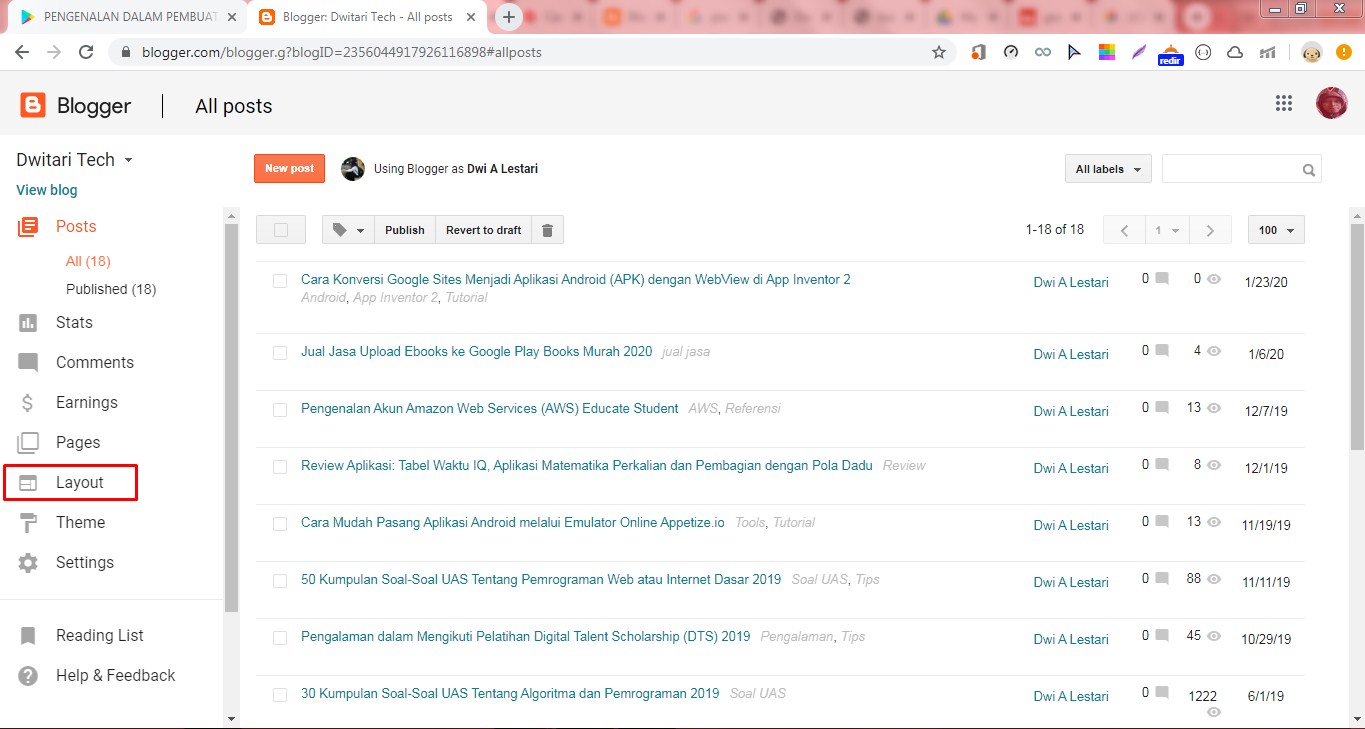Click author Dwi A Lestari on 1/23/20 row
The width and height of the screenshot is (1365, 729).
[1071, 282]
